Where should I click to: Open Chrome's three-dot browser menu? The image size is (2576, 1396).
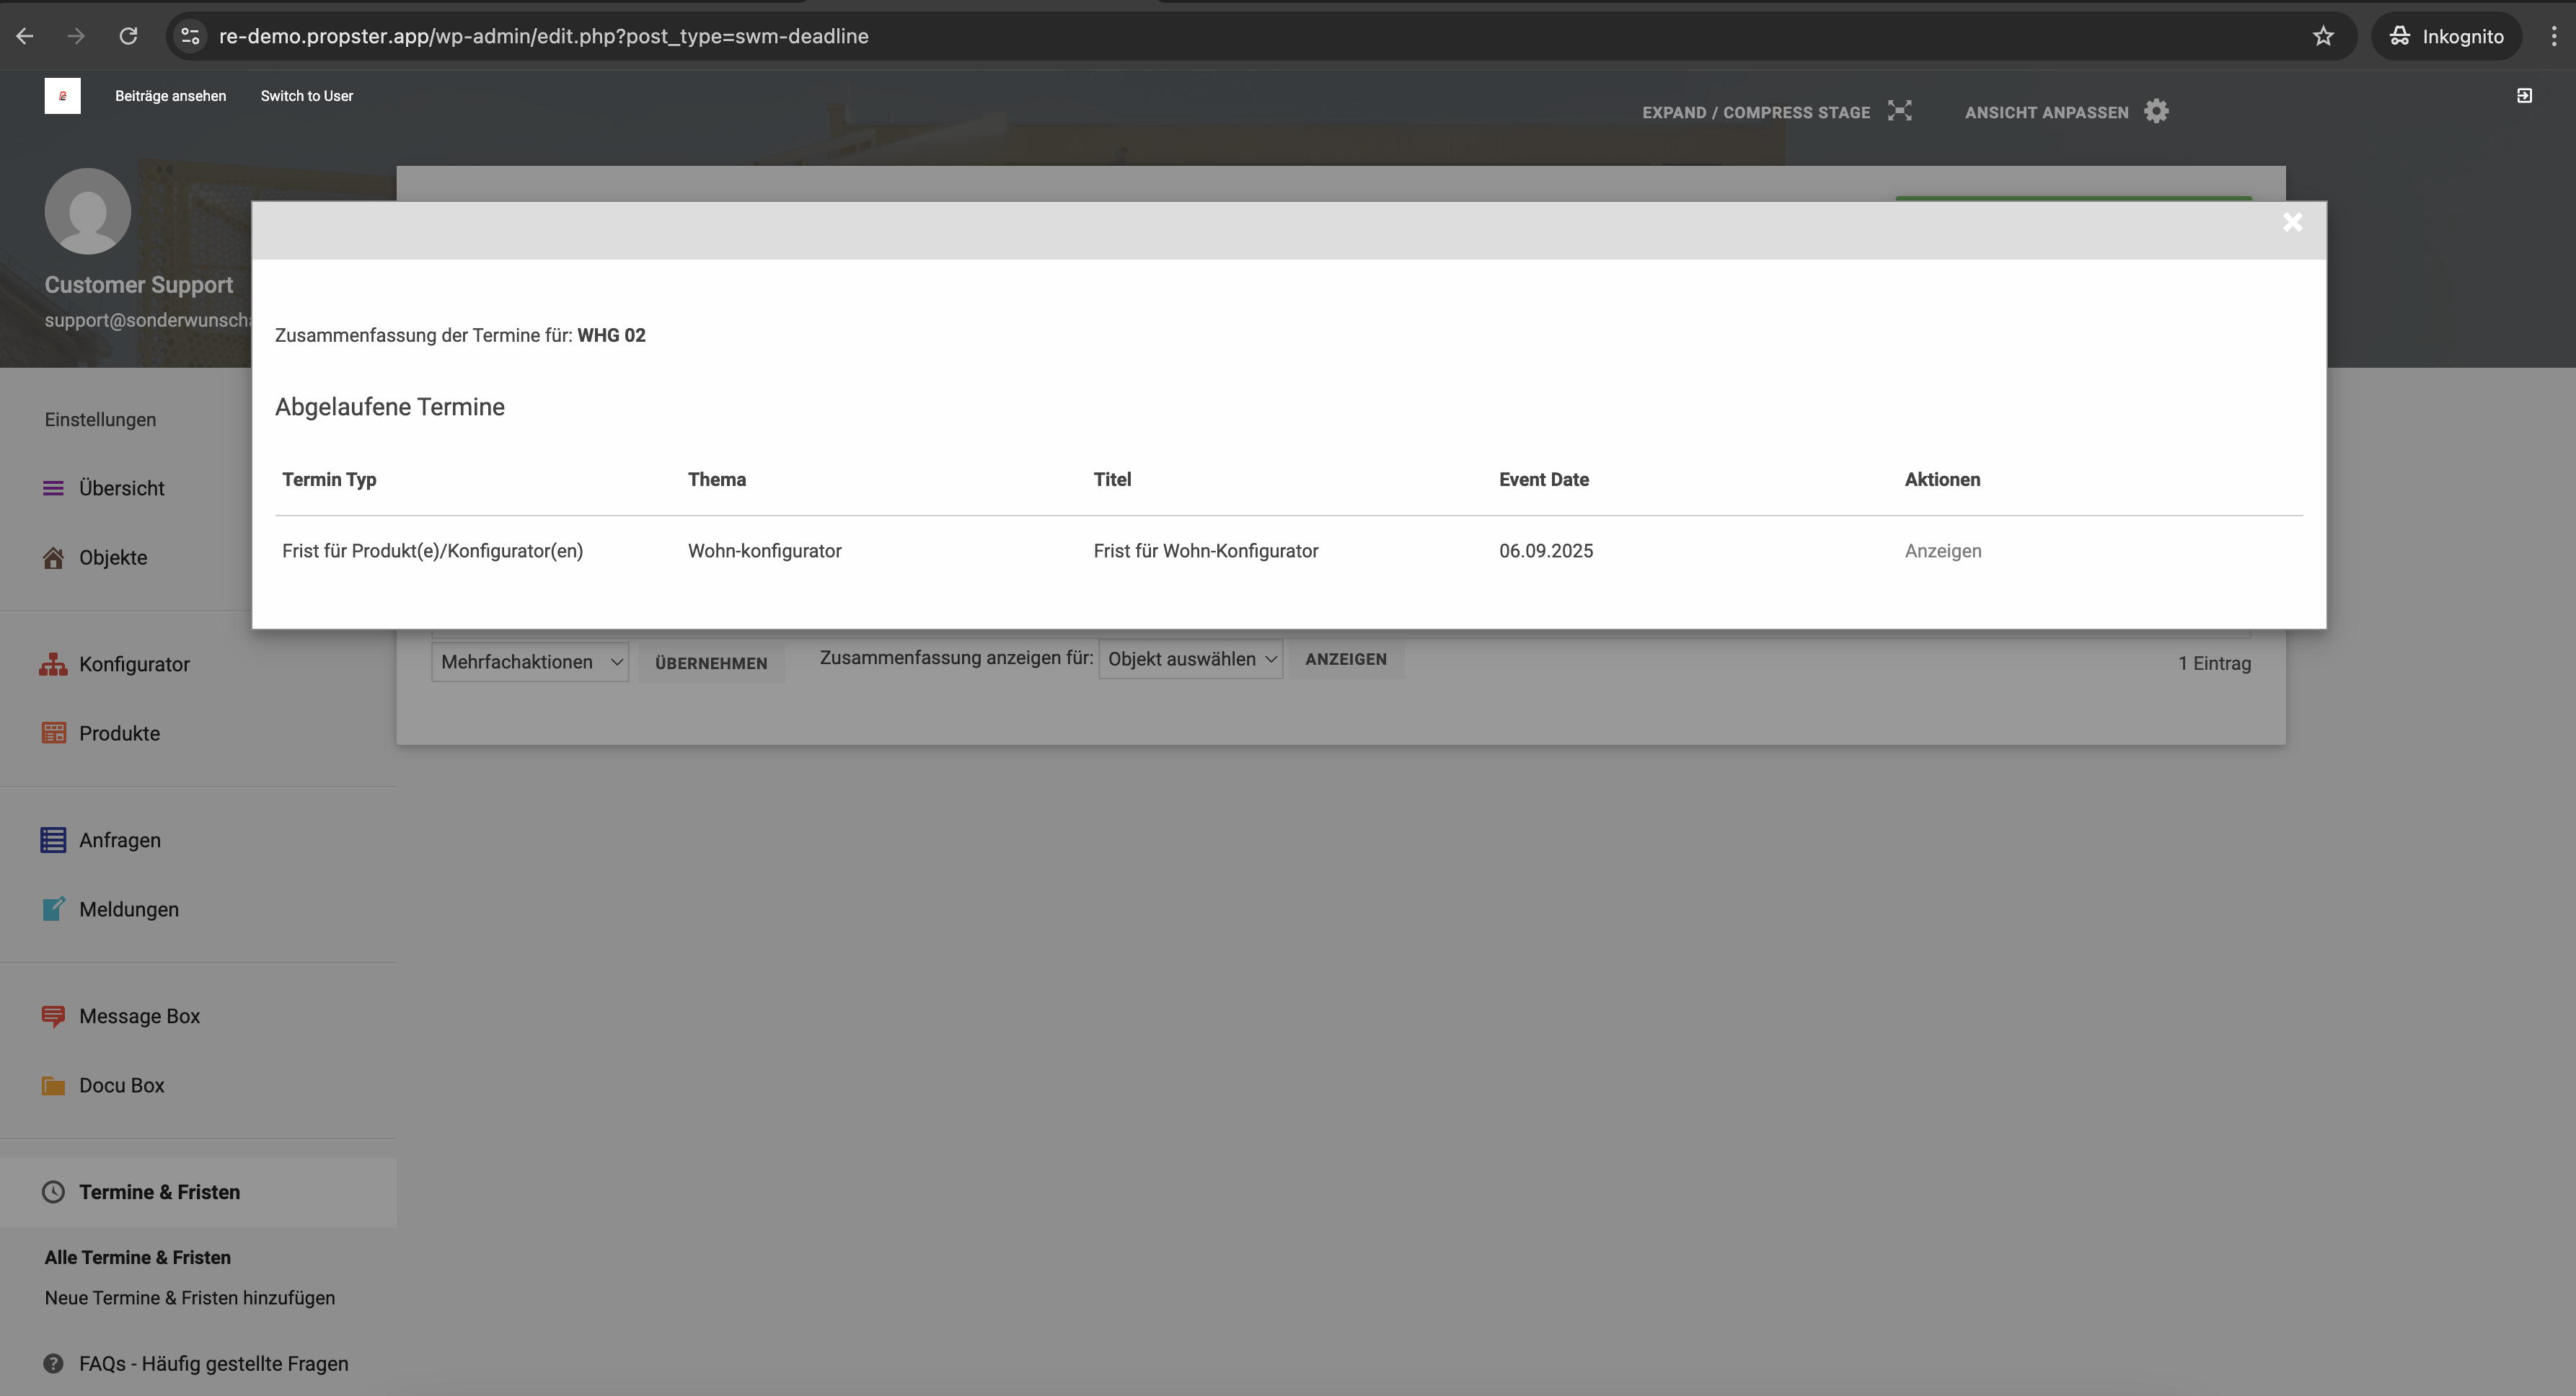point(2553,36)
